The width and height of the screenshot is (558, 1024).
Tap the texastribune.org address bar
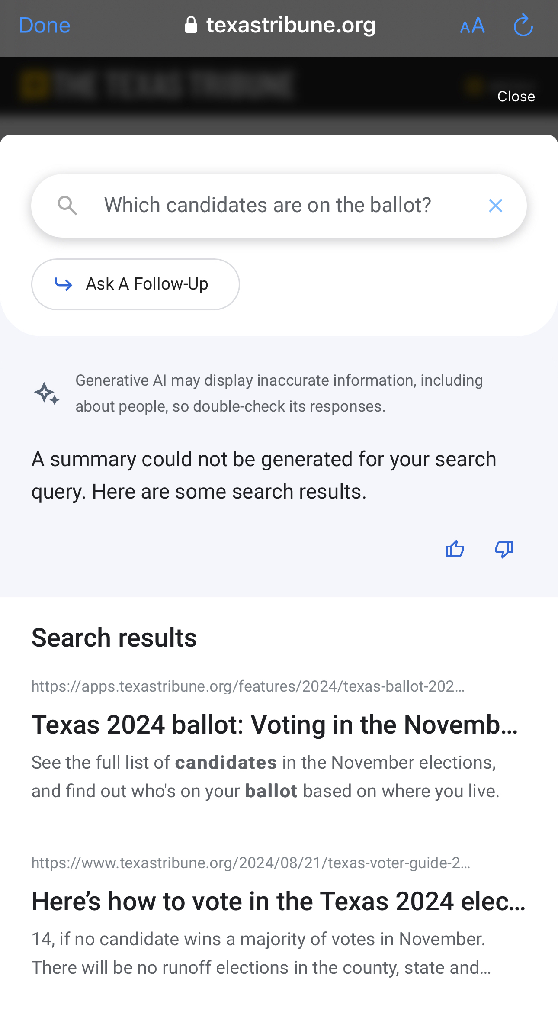280,25
